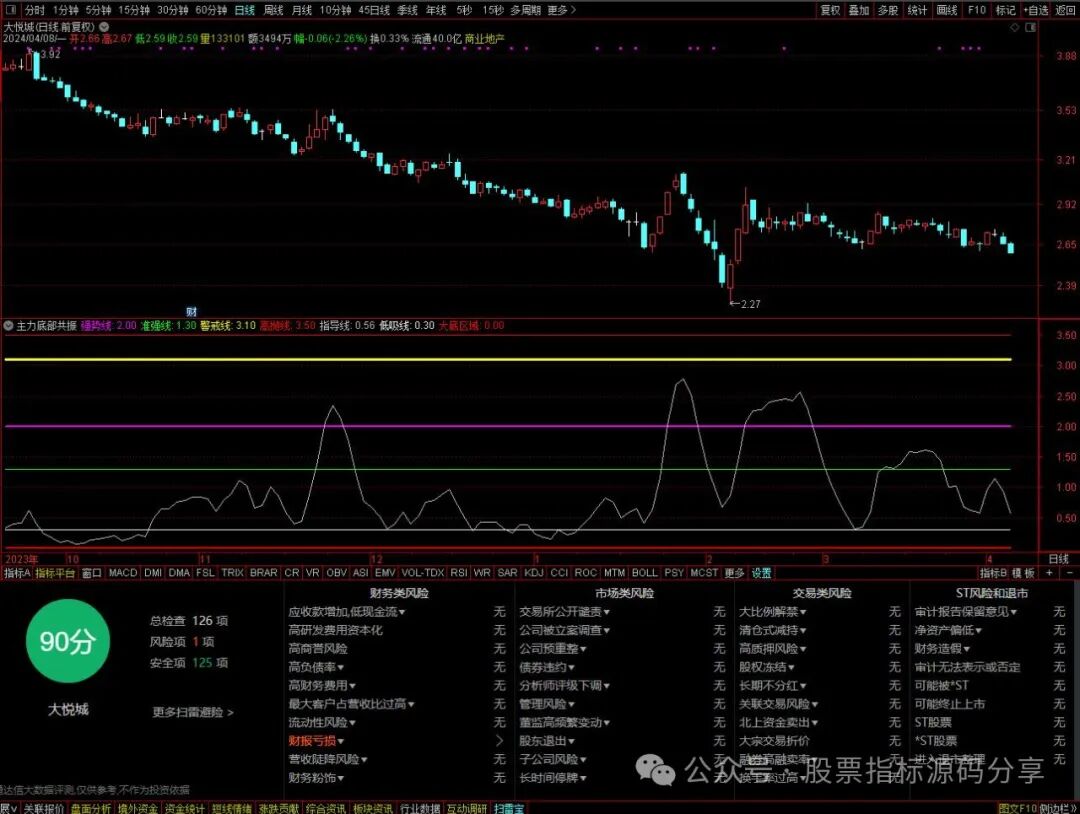Screen dimensions: 1080x814
Task: Open the 行业数据 bottom tab
Action: tap(420, 808)
